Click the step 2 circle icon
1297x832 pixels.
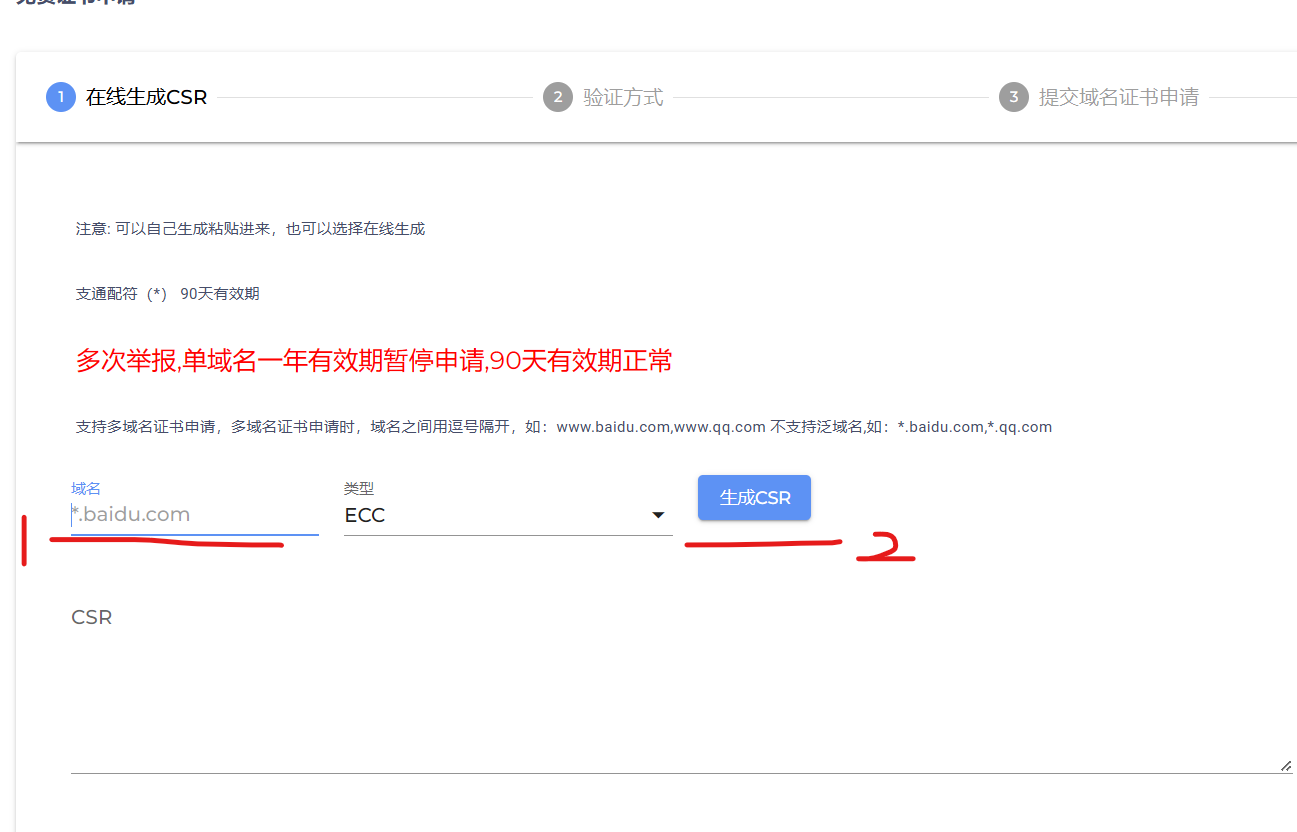(558, 97)
